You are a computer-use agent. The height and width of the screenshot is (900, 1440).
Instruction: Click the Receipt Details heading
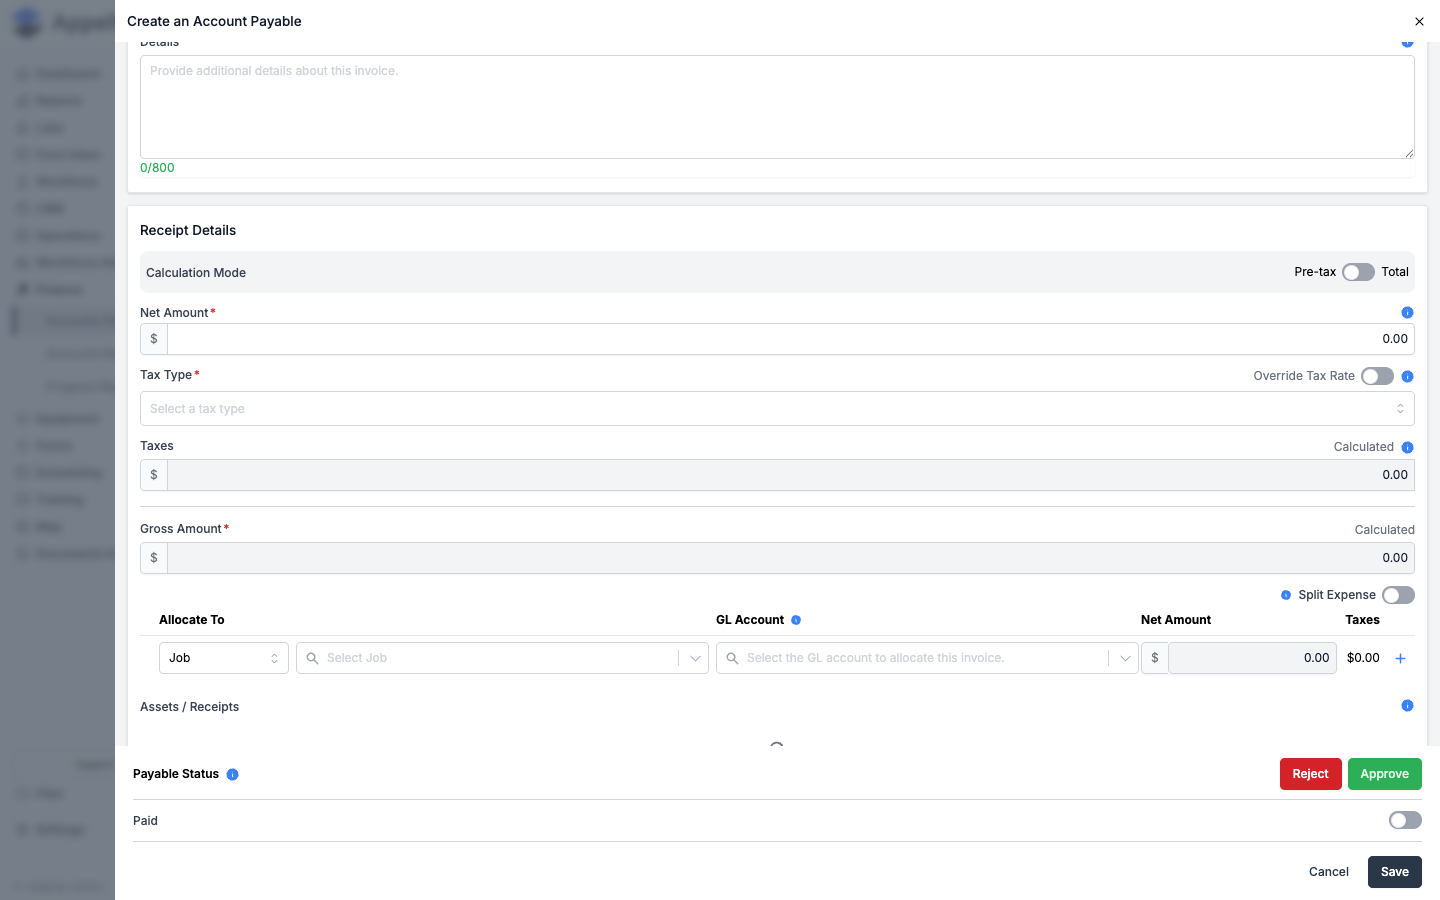coord(188,230)
